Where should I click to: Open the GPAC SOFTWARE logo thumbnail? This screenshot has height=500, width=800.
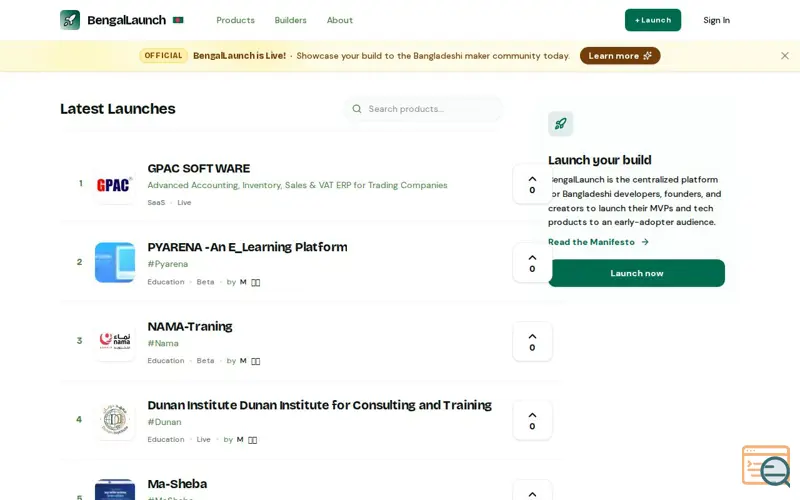pos(115,184)
